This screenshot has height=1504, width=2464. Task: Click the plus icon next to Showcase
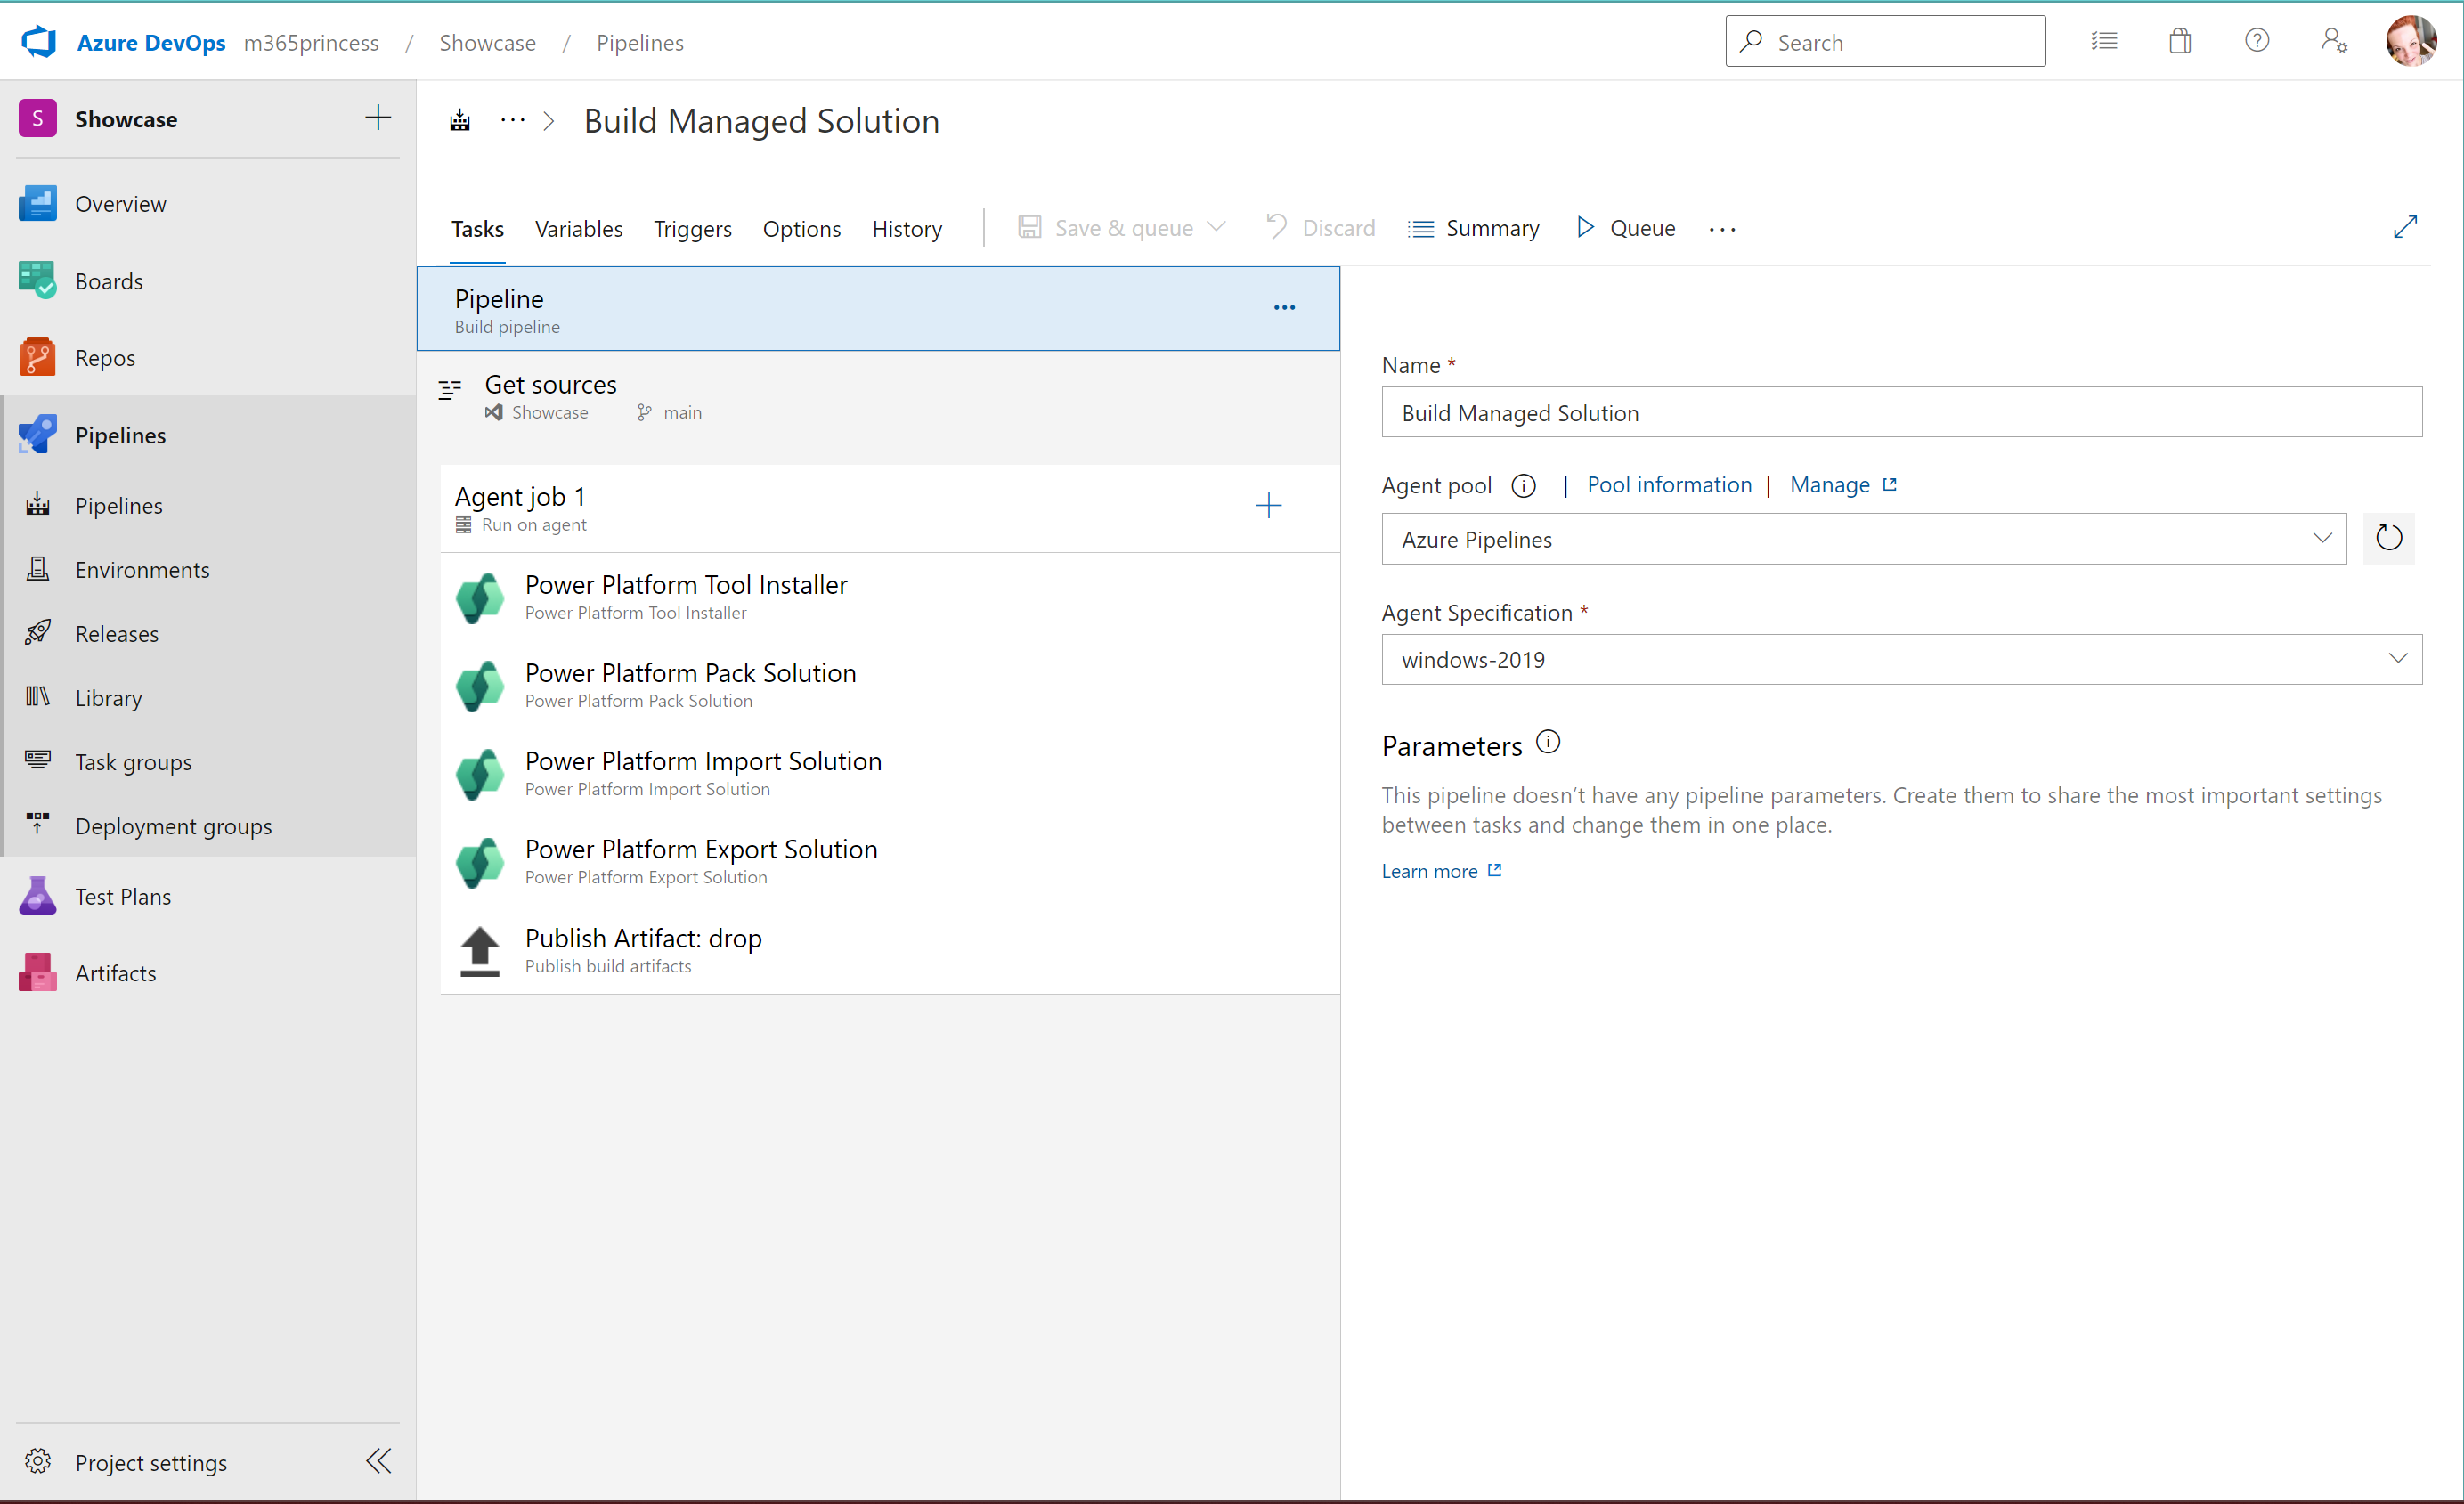point(378,118)
